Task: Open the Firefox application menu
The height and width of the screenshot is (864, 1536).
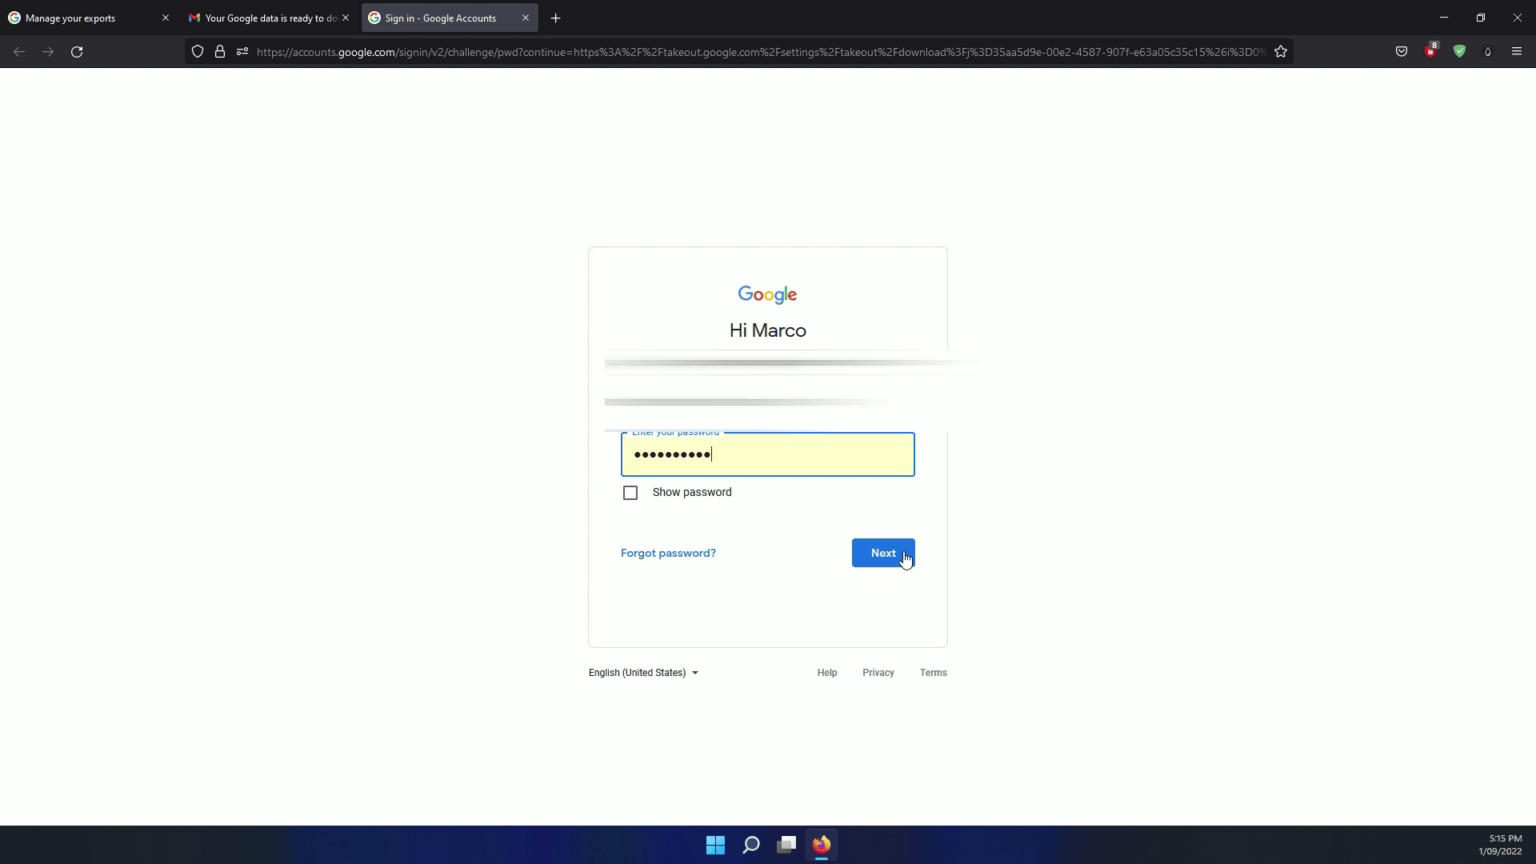Action: click(x=1517, y=51)
